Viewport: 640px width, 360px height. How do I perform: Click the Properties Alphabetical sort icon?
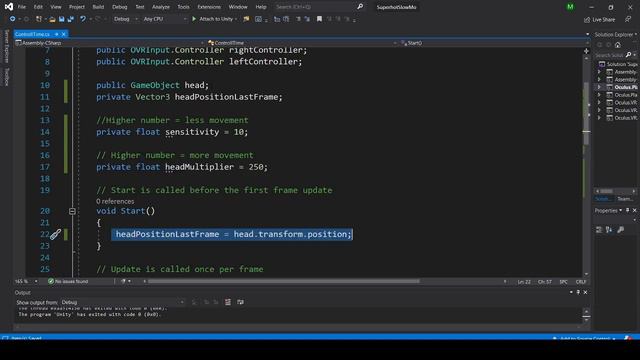[x=609, y=230]
